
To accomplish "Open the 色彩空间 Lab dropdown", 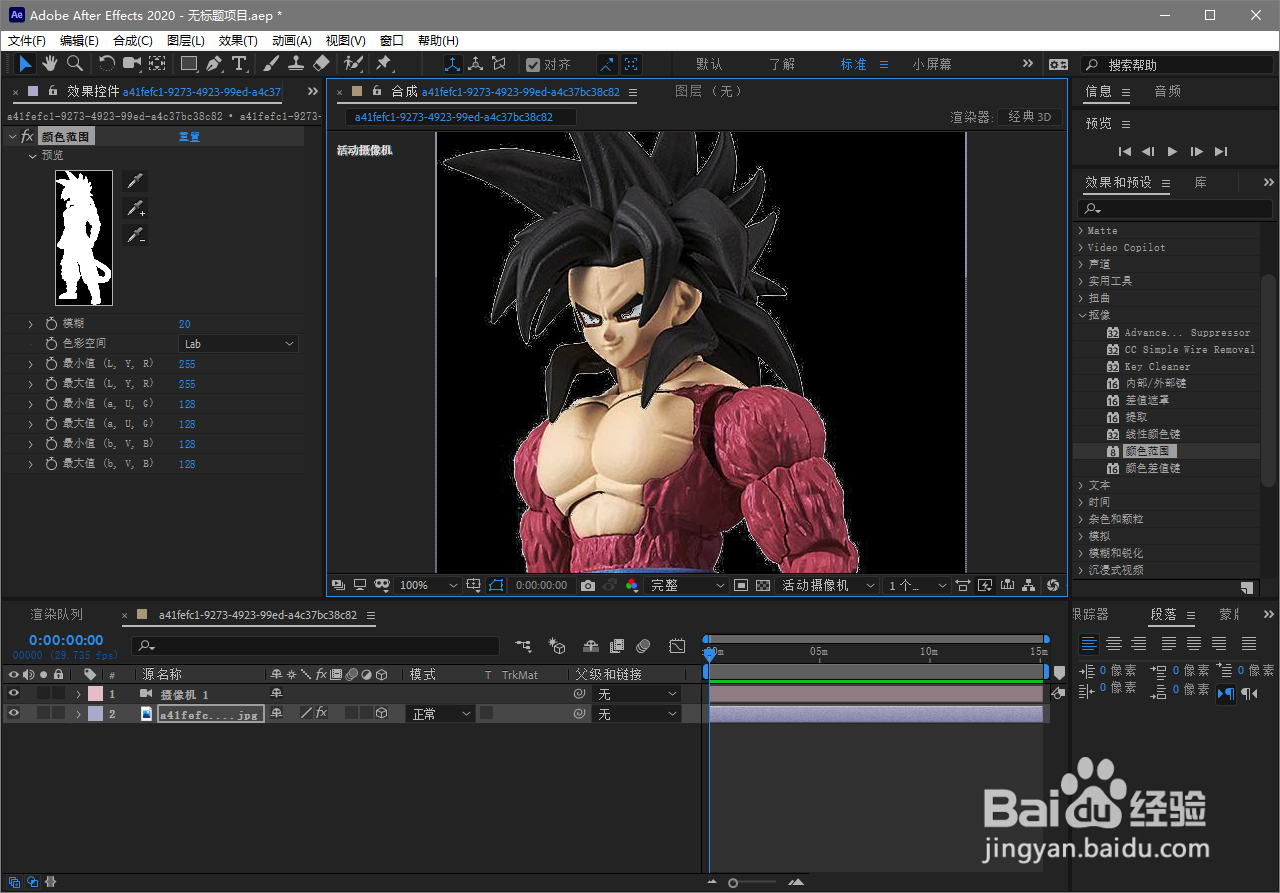I will 238,344.
